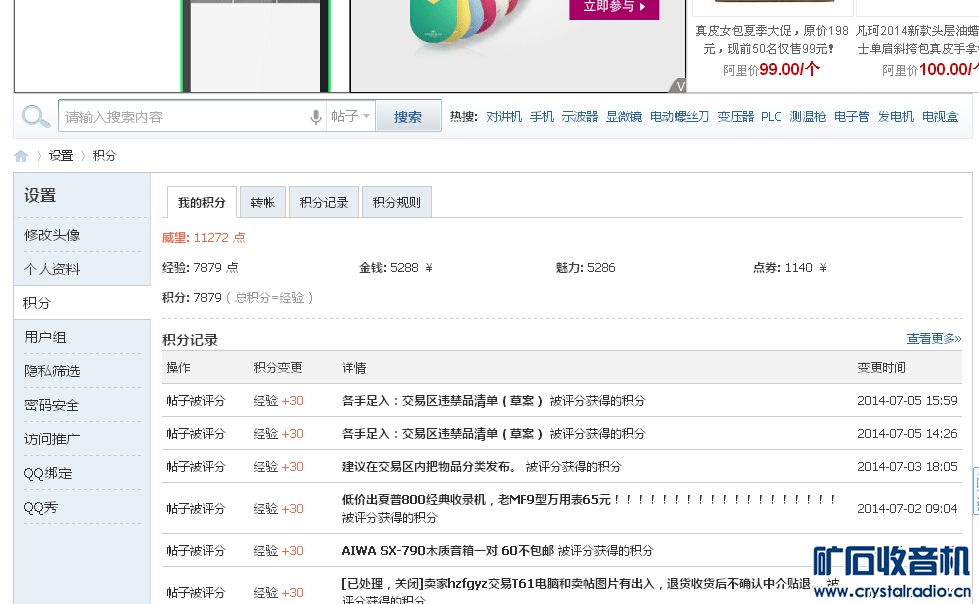Click the home breadcrumb icon

pyautogui.click(x=21, y=156)
